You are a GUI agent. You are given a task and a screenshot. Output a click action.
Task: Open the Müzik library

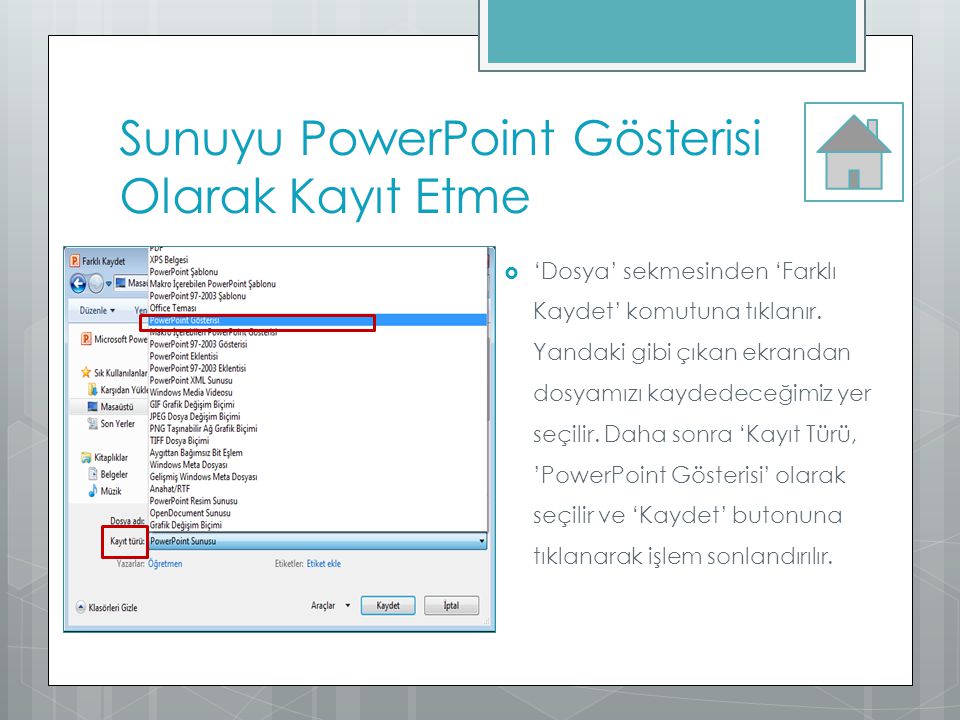pyautogui.click(x=105, y=490)
